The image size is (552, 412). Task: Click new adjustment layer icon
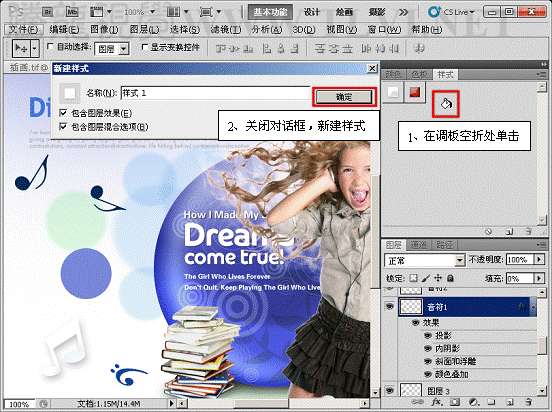click(x=473, y=402)
